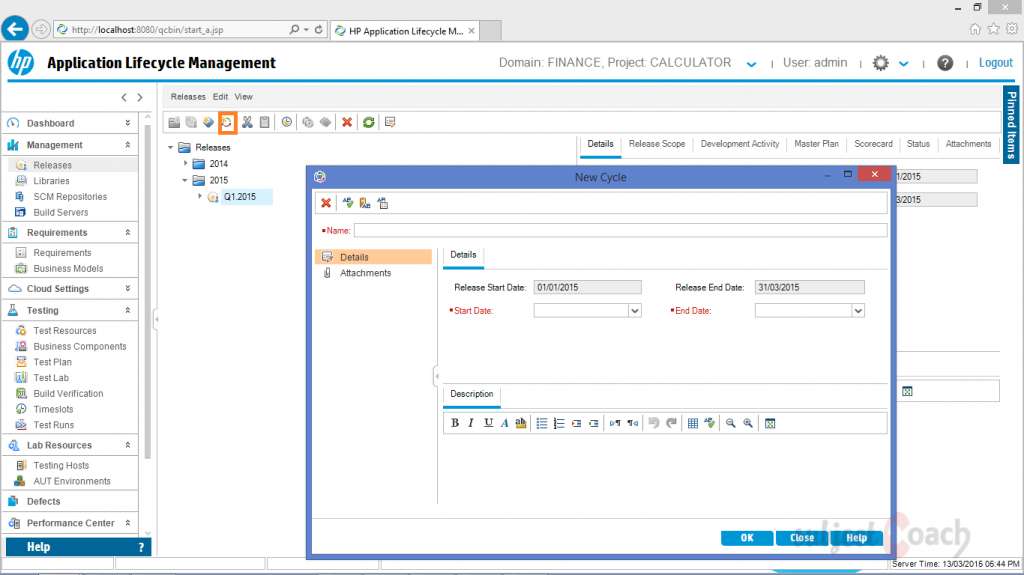Click the Undo arrow in Description editor
This screenshot has width=1024, height=575.
pyautogui.click(x=654, y=423)
